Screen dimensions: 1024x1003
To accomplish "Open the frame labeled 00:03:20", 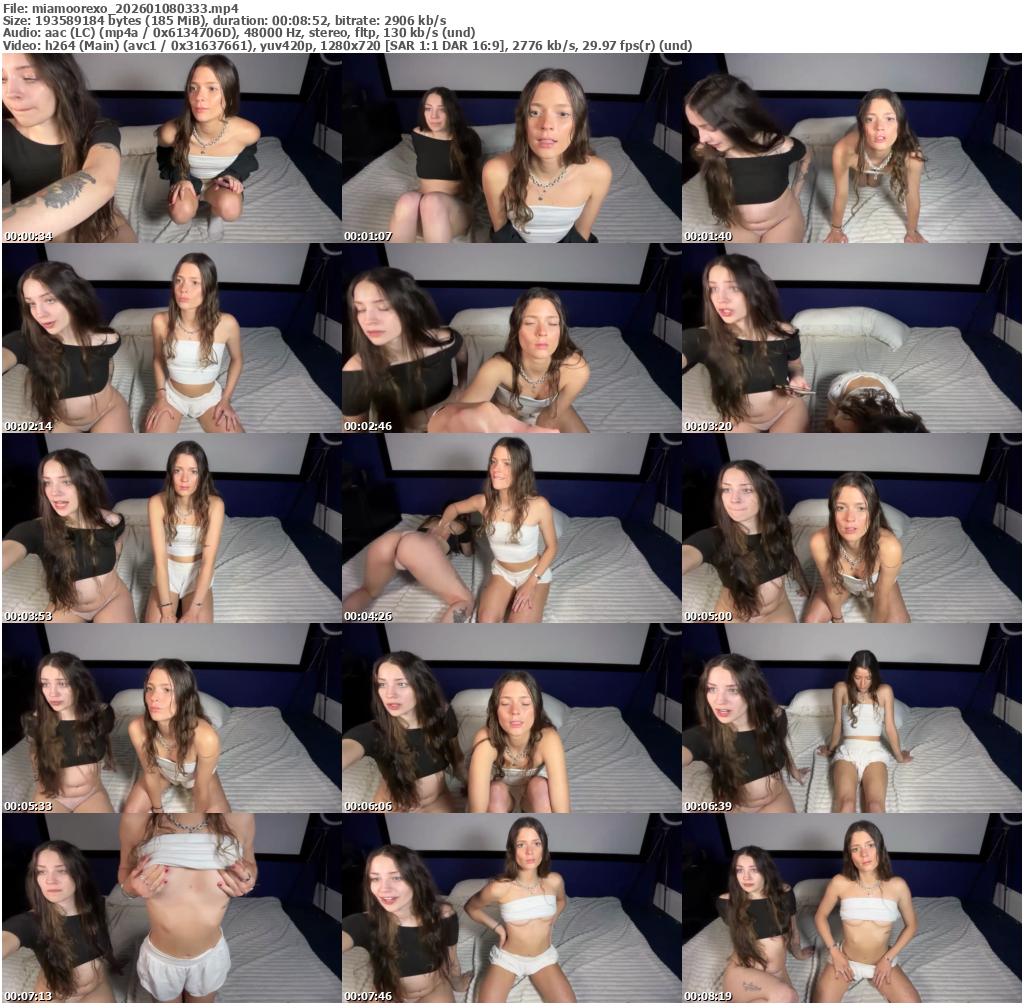I will [x=852, y=338].
